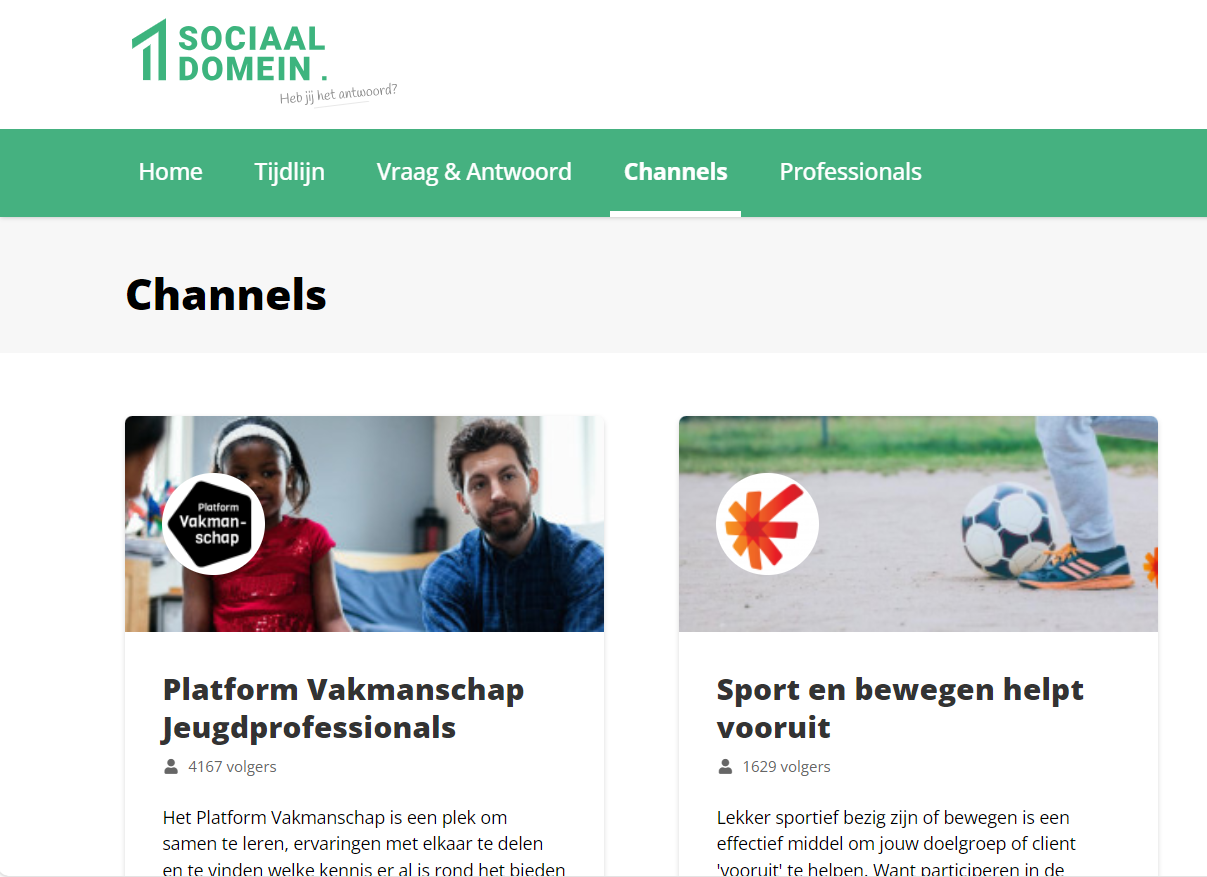Click the followers icon beside 1629 volgers

tap(725, 767)
